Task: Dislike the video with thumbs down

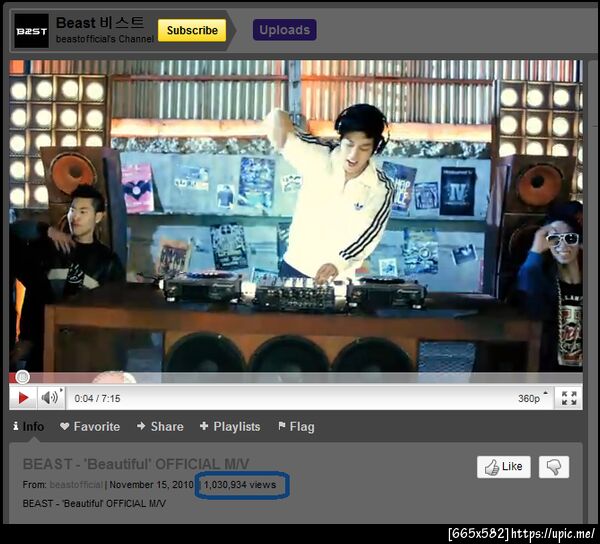Action: [554, 467]
